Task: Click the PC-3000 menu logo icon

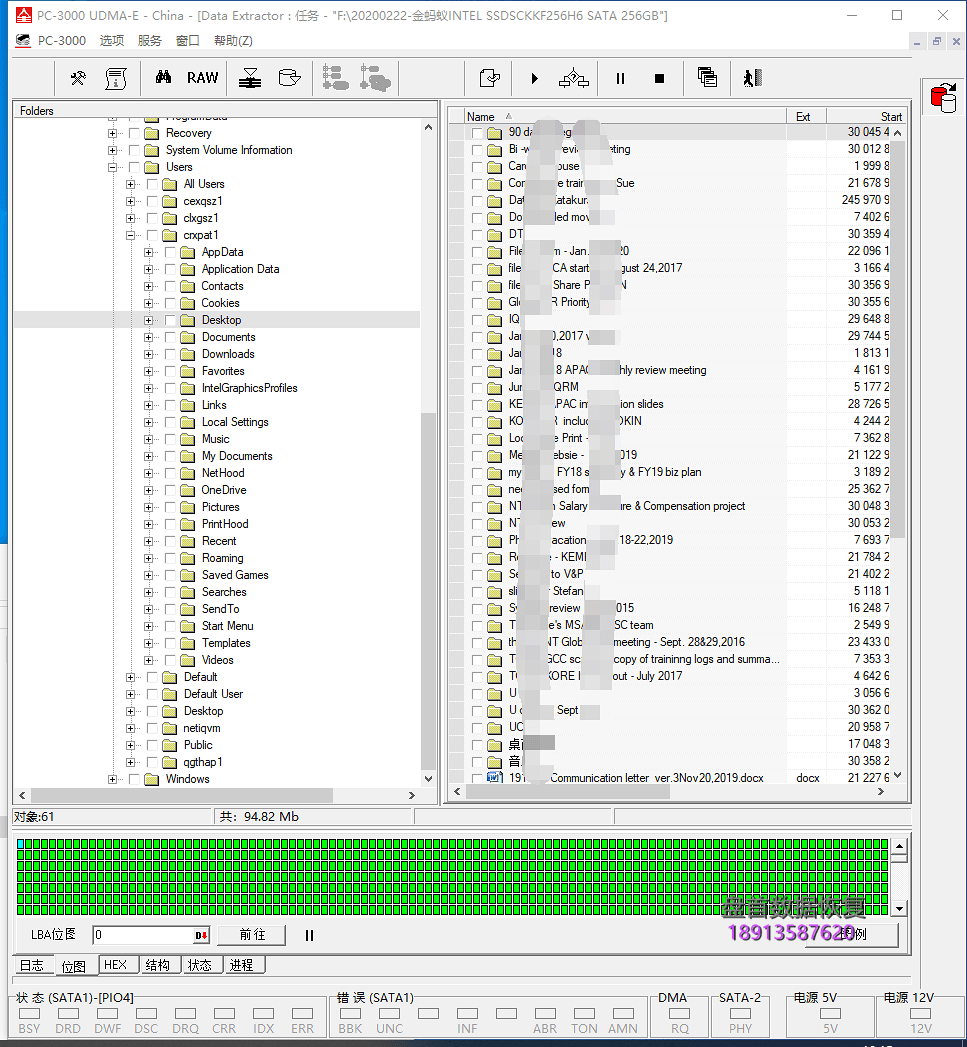Action: pyautogui.click(x=23, y=41)
